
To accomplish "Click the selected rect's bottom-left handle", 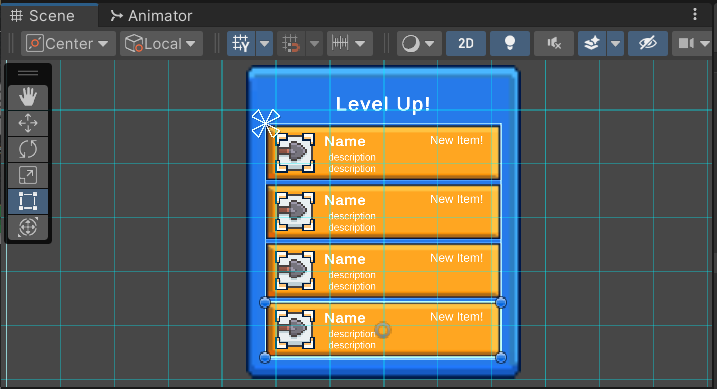I will (265, 357).
